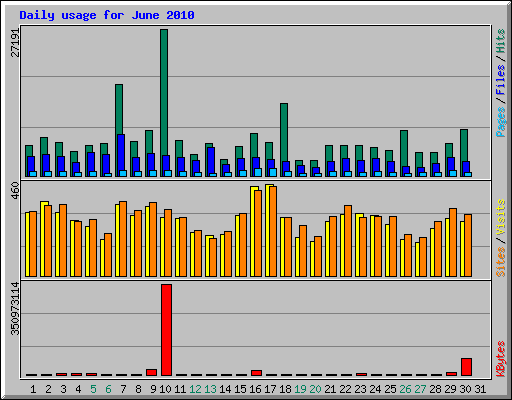
Task: Click green weekend day label 27
Action: 420,389
